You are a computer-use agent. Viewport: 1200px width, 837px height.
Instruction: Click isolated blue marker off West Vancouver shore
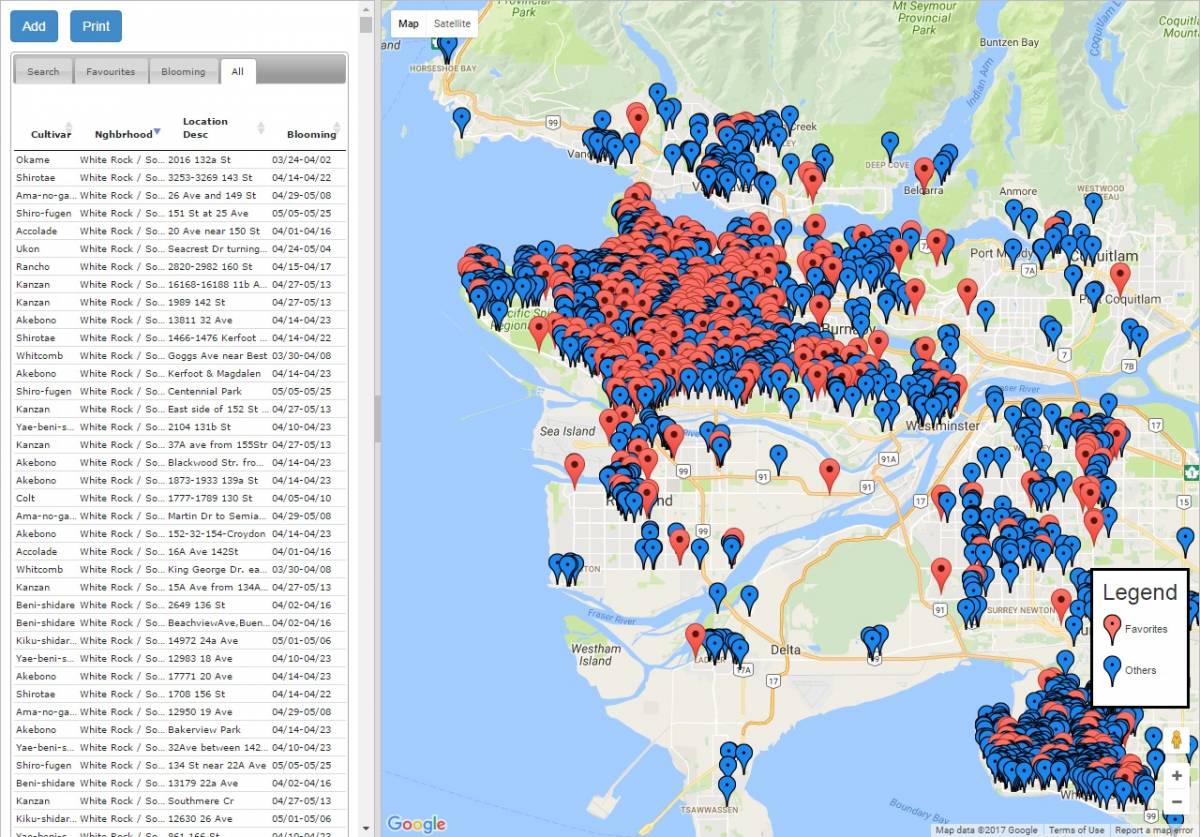[461, 121]
